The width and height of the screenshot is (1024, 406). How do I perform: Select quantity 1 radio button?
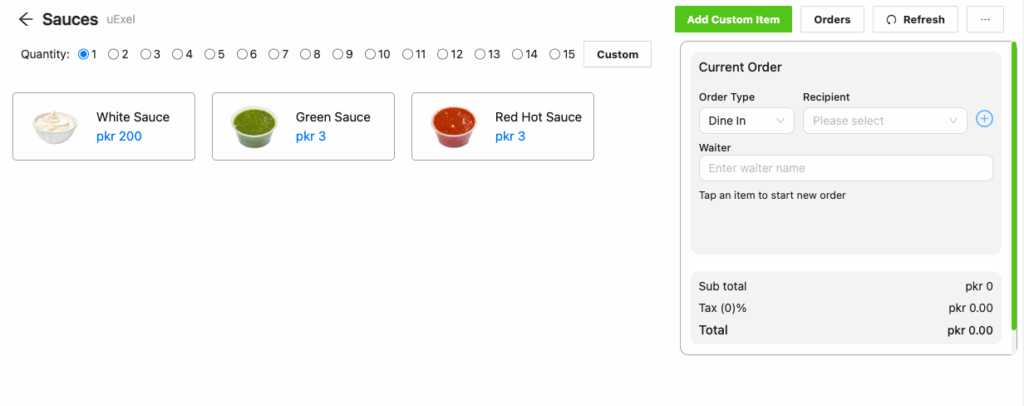[83, 54]
